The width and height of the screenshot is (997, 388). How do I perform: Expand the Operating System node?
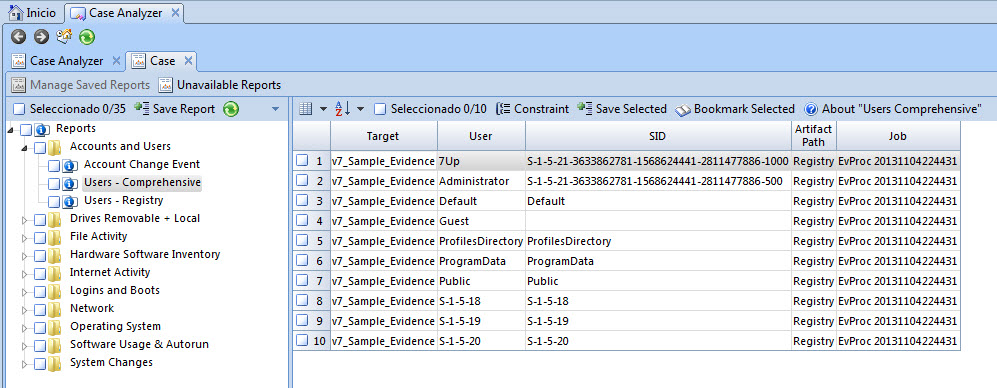[25, 328]
